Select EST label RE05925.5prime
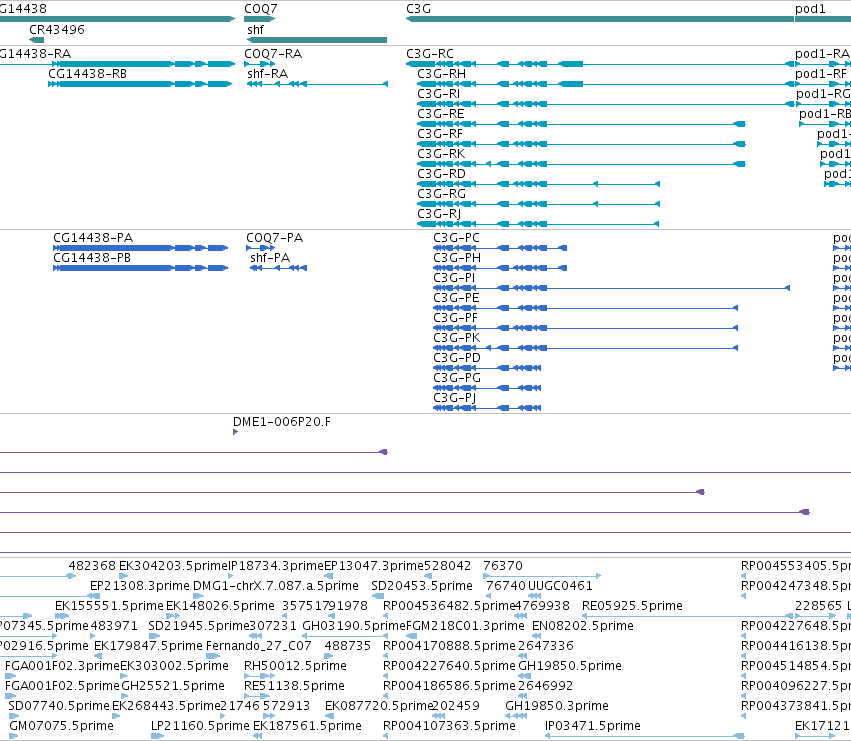The width and height of the screenshot is (851, 741). point(632,606)
